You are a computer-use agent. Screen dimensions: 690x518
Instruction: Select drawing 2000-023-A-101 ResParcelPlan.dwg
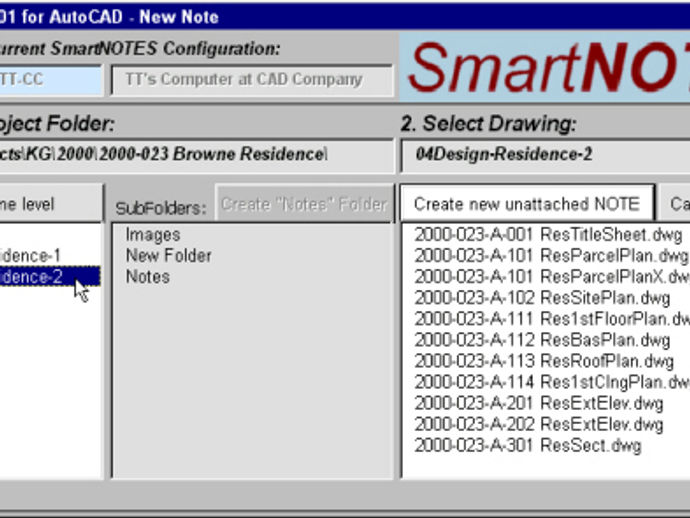tap(551, 256)
